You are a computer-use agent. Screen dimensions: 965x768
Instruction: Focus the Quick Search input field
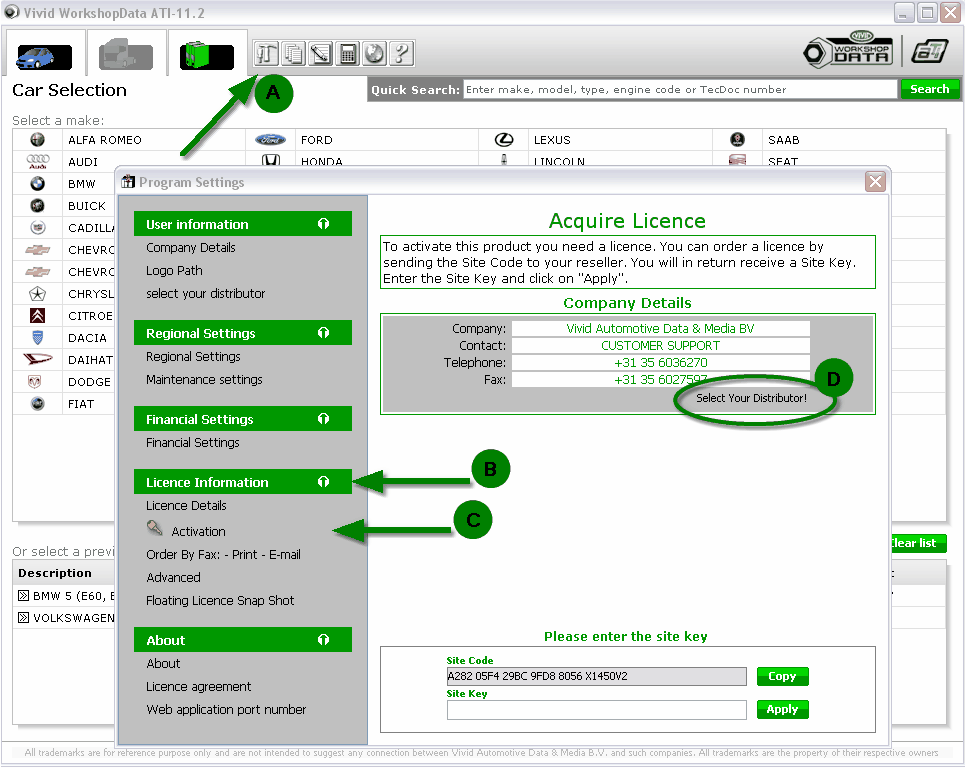click(679, 89)
